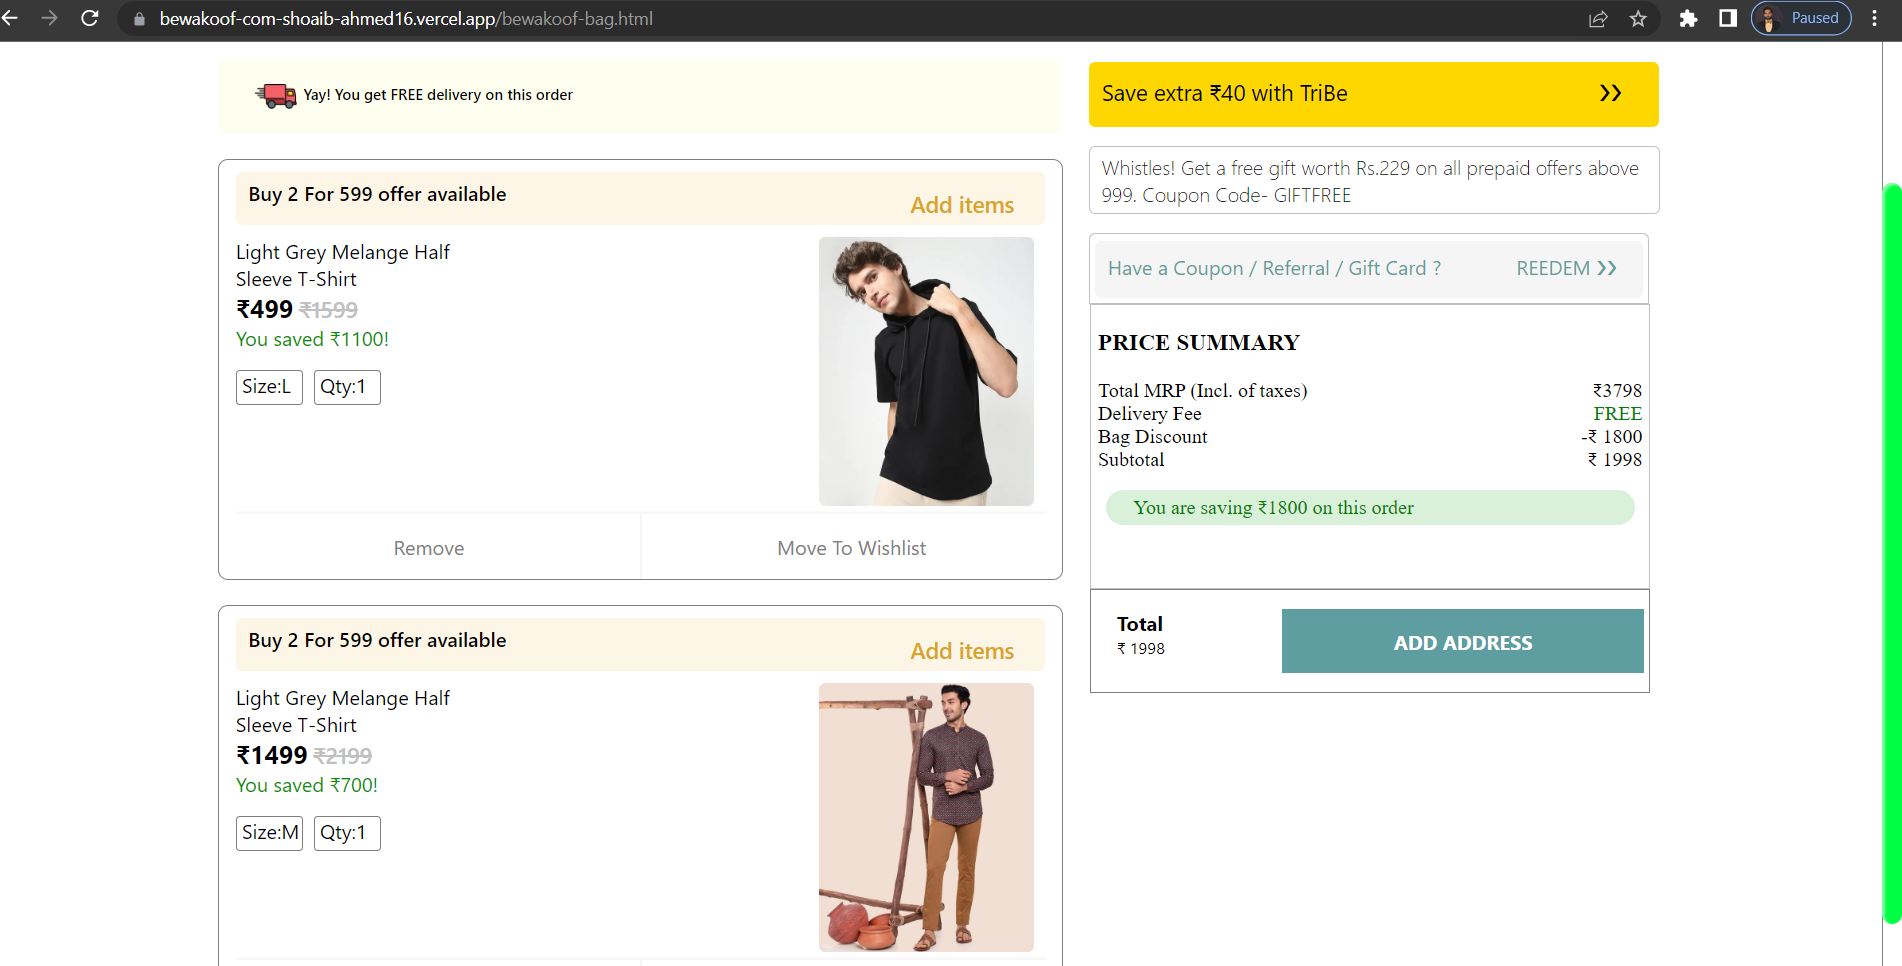This screenshot has height=966, width=1902.
Task: Click the free delivery truck icon
Action: [x=273, y=95]
